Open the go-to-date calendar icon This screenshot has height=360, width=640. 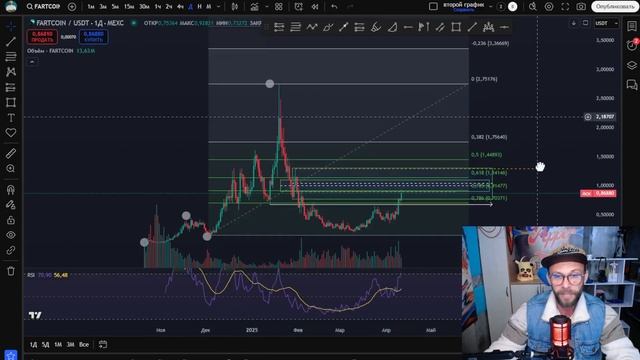tap(103, 344)
